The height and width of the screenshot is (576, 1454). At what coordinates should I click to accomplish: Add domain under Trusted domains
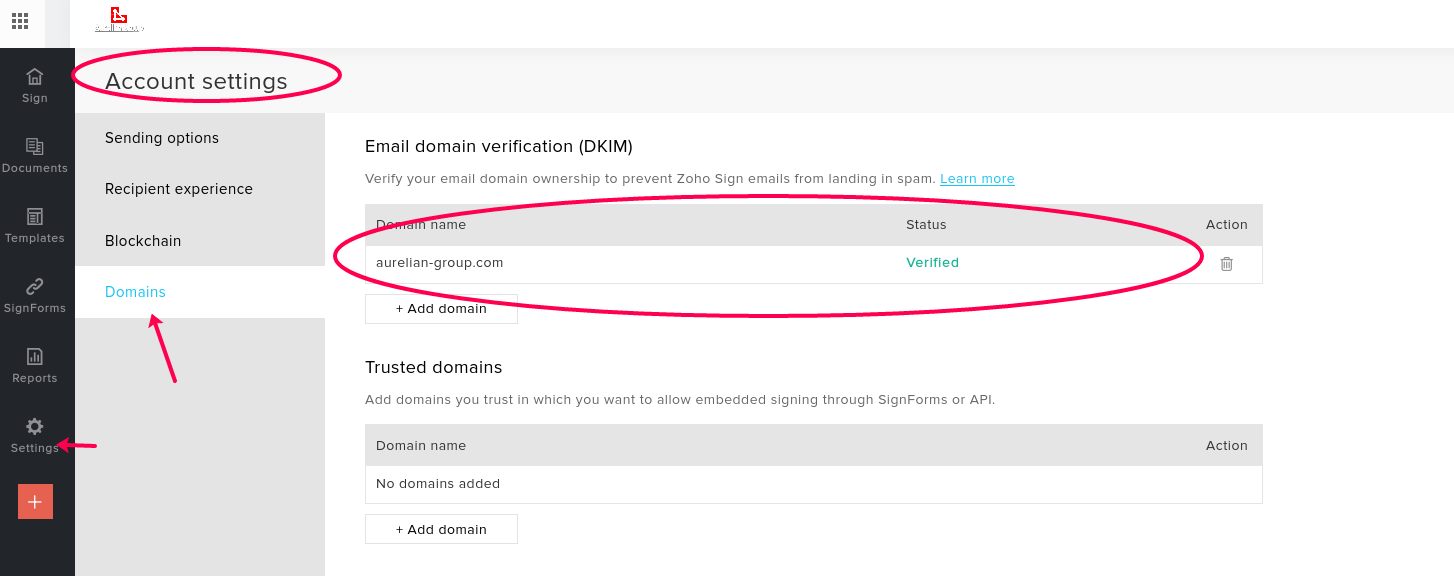441,529
